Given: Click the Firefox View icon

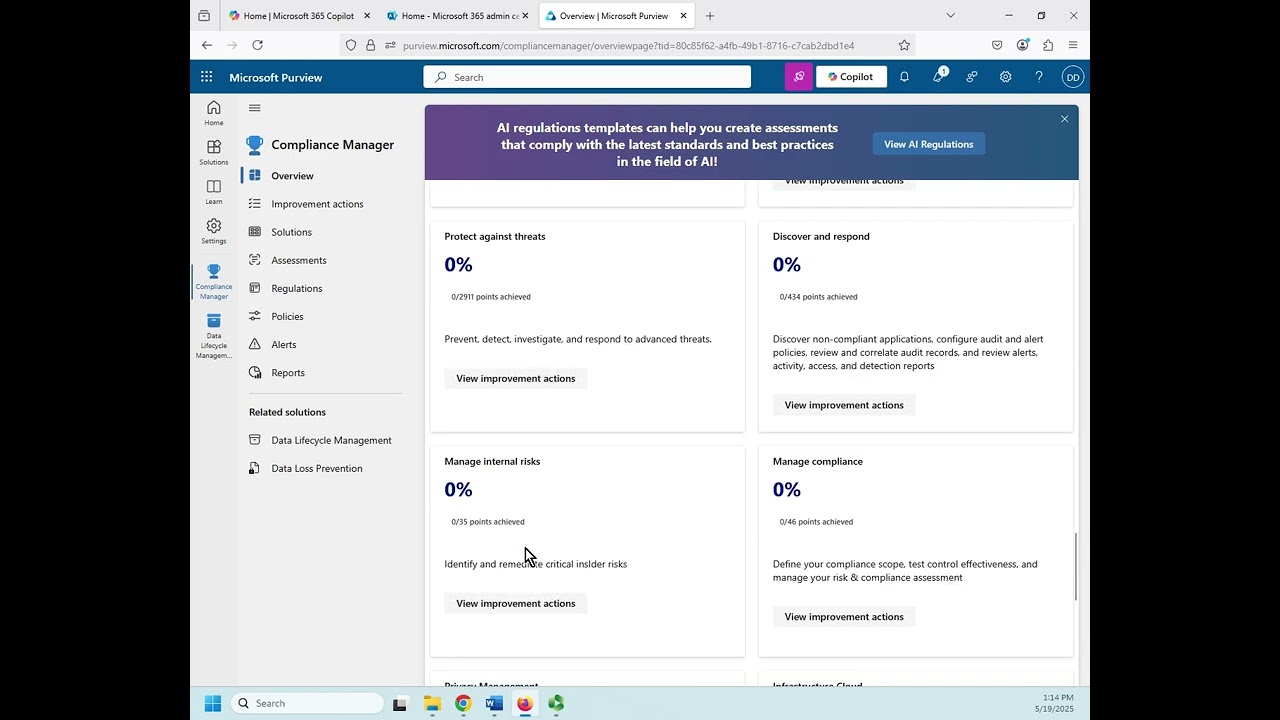Looking at the screenshot, I should click(x=204, y=16).
